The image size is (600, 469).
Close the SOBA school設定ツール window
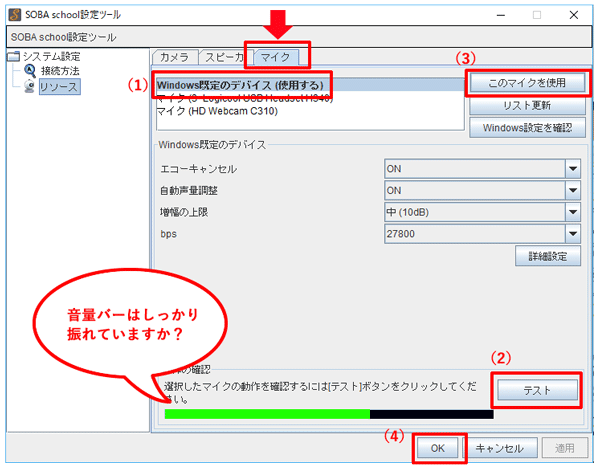coord(574,15)
